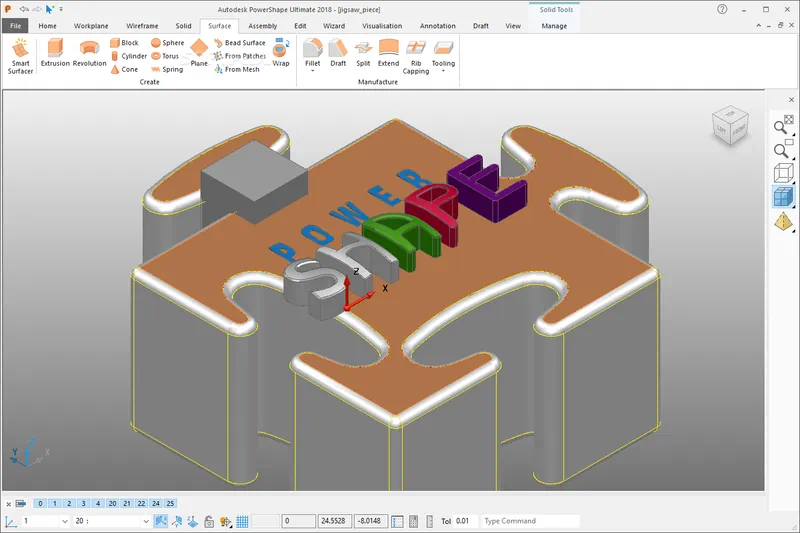
Task: Select the Split surface tool
Action: tap(363, 53)
